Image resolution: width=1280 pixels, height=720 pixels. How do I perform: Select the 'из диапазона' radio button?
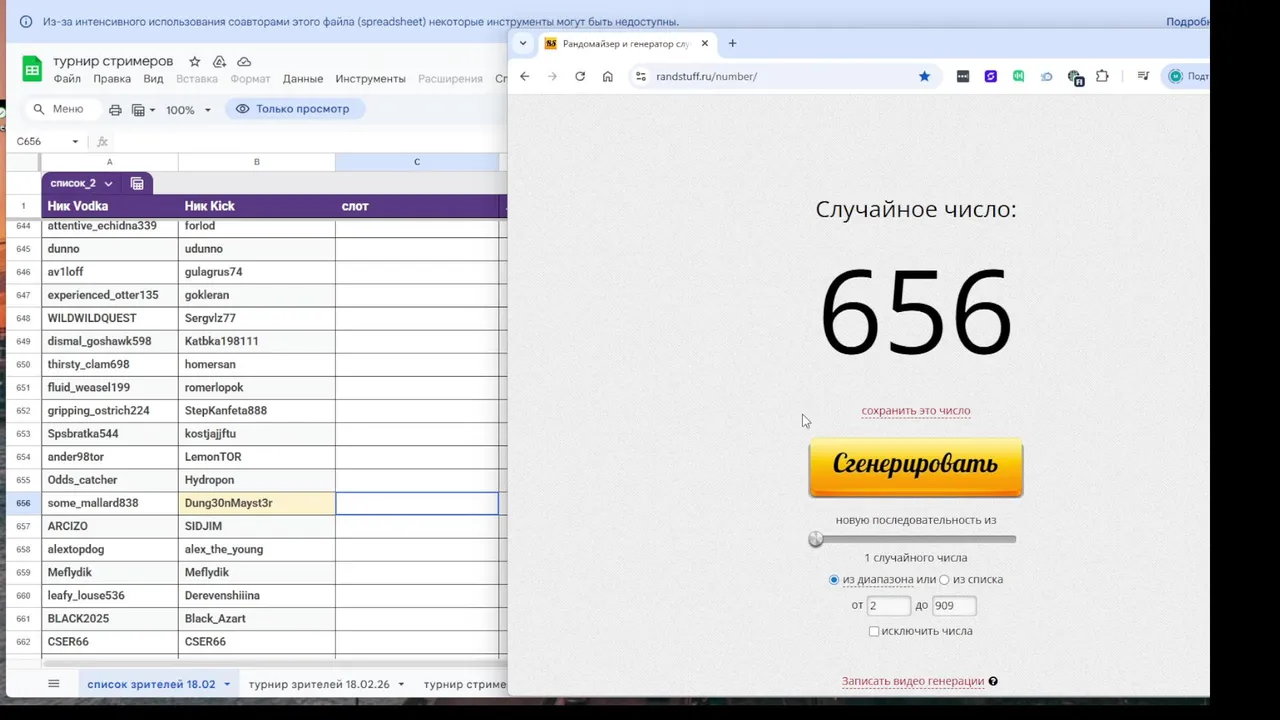[834, 580]
